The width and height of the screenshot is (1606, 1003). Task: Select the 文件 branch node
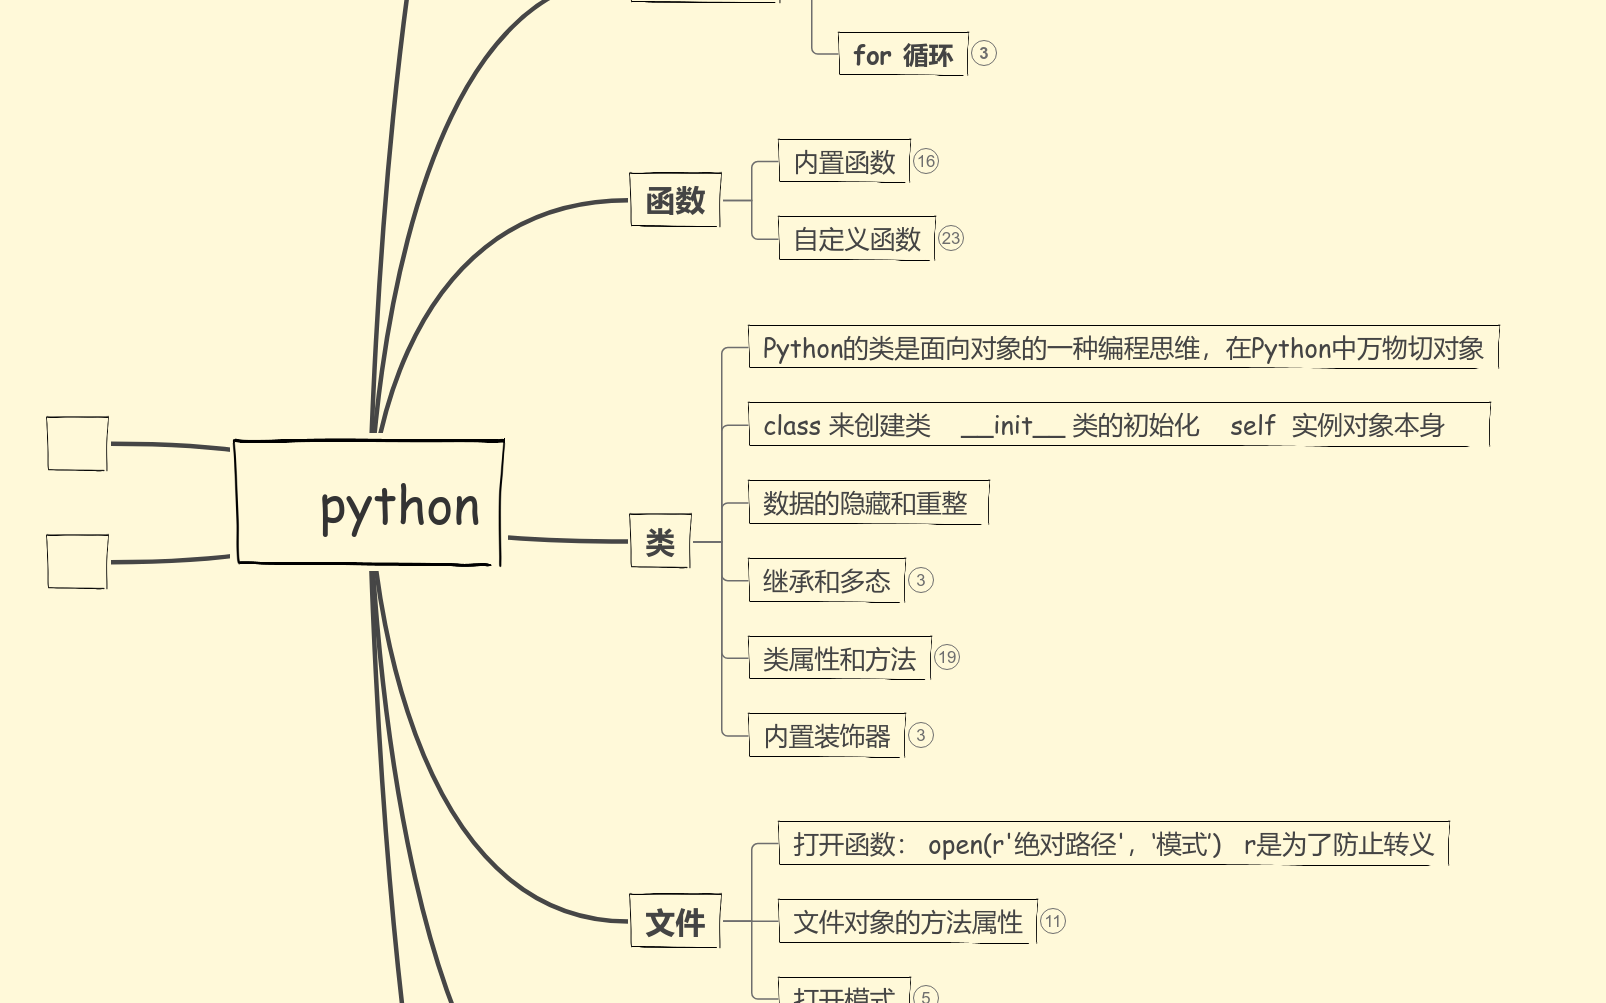pyautogui.click(x=676, y=921)
